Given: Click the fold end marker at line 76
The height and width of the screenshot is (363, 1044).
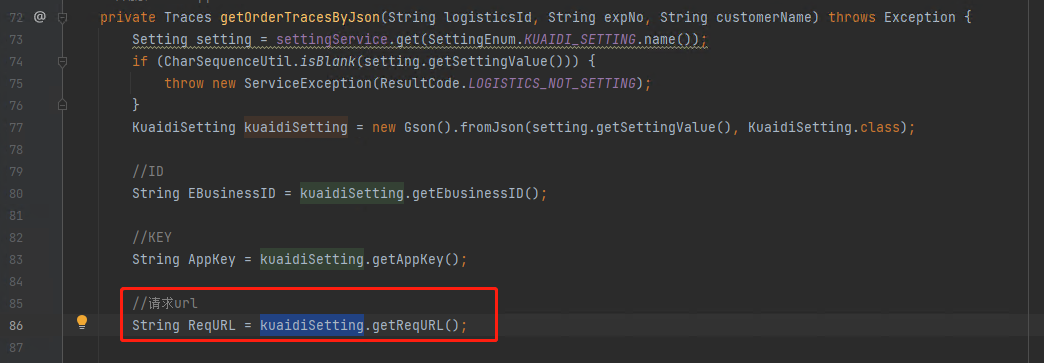Looking at the screenshot, I should coord(62,105).
